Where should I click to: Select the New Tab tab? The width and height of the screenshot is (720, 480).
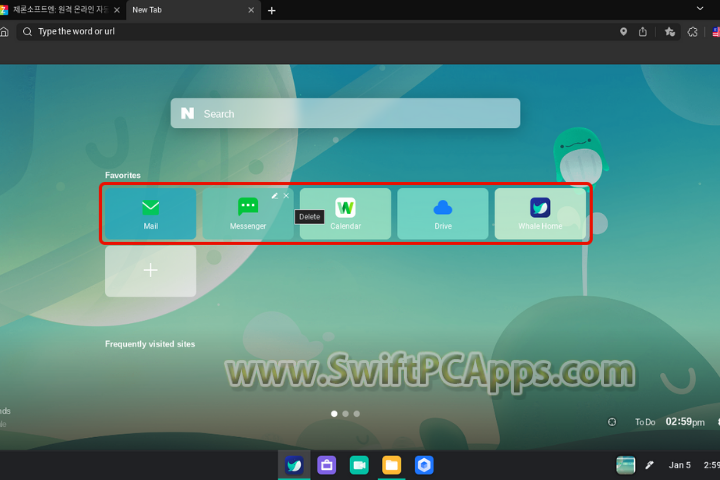pos(193,10)
